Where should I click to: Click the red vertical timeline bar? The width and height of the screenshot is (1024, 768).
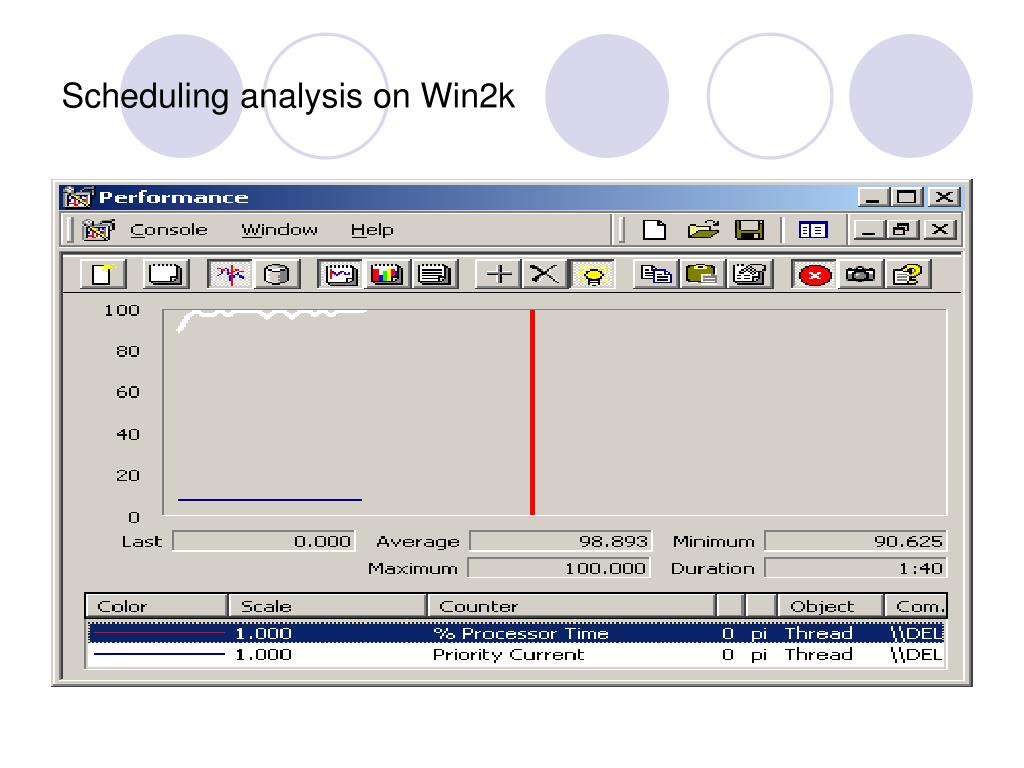click(532, 412)
